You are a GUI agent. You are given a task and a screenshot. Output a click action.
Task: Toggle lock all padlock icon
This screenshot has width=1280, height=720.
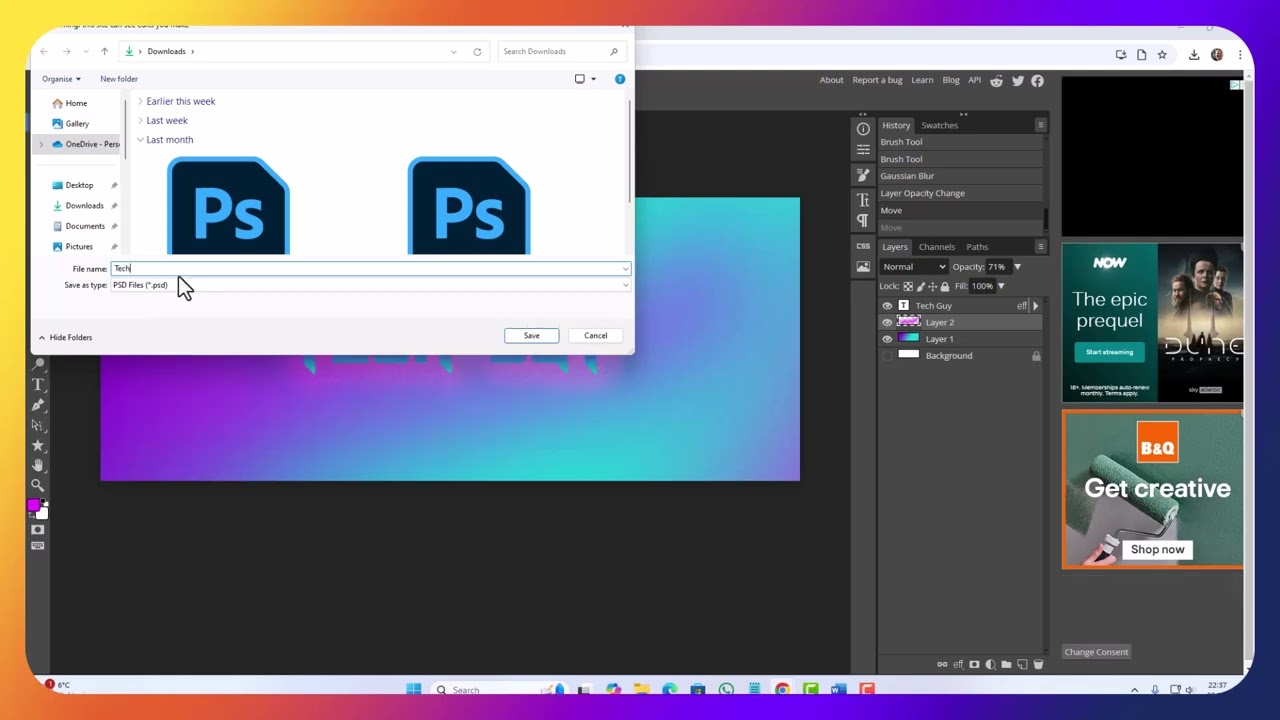(x=944, y=287)
